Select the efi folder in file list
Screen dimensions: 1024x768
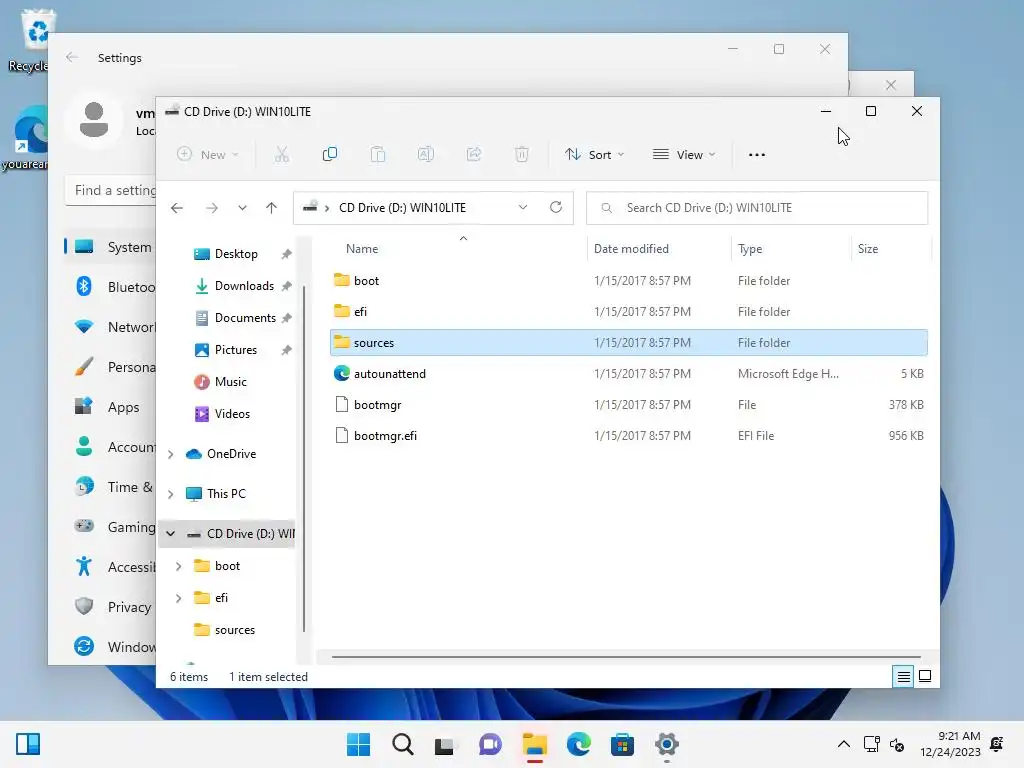point(628,312)
